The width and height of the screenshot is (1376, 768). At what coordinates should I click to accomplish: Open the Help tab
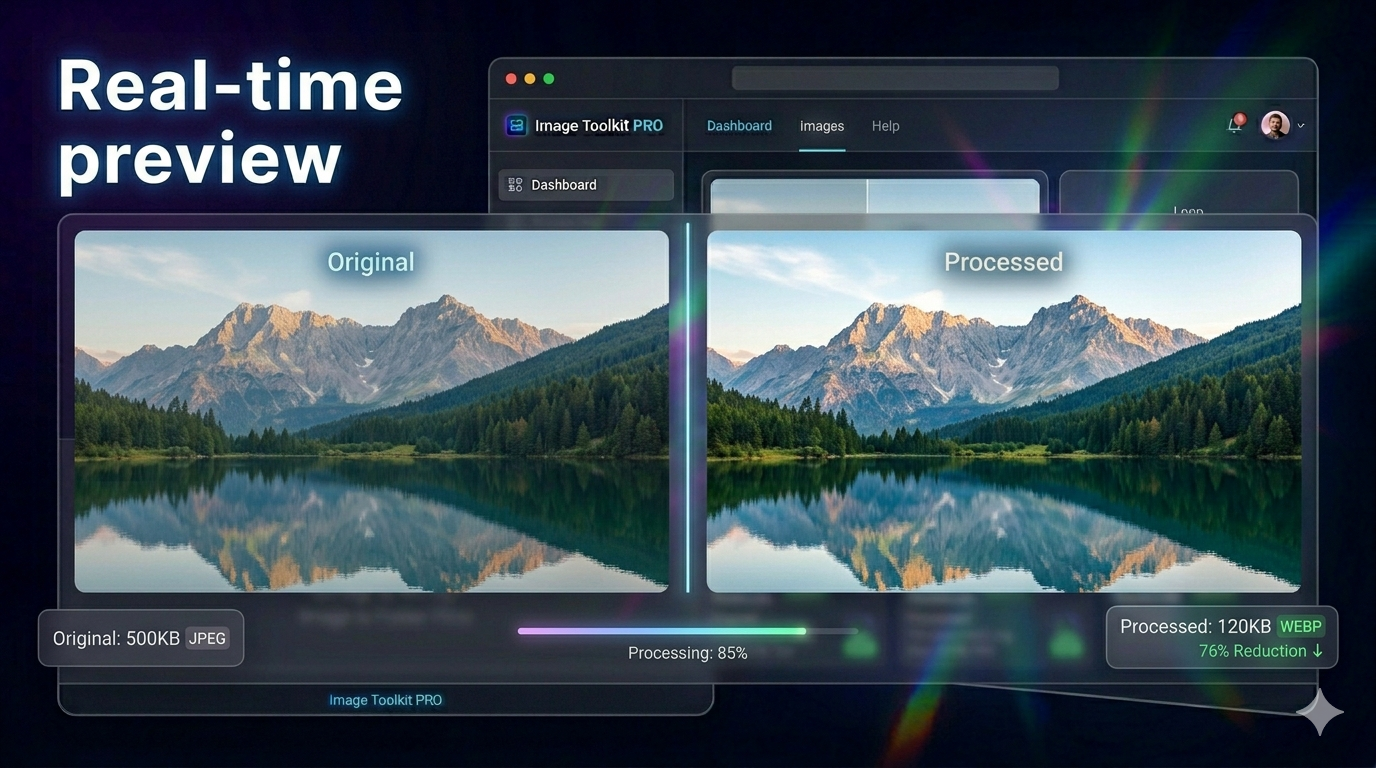(885, 126)
